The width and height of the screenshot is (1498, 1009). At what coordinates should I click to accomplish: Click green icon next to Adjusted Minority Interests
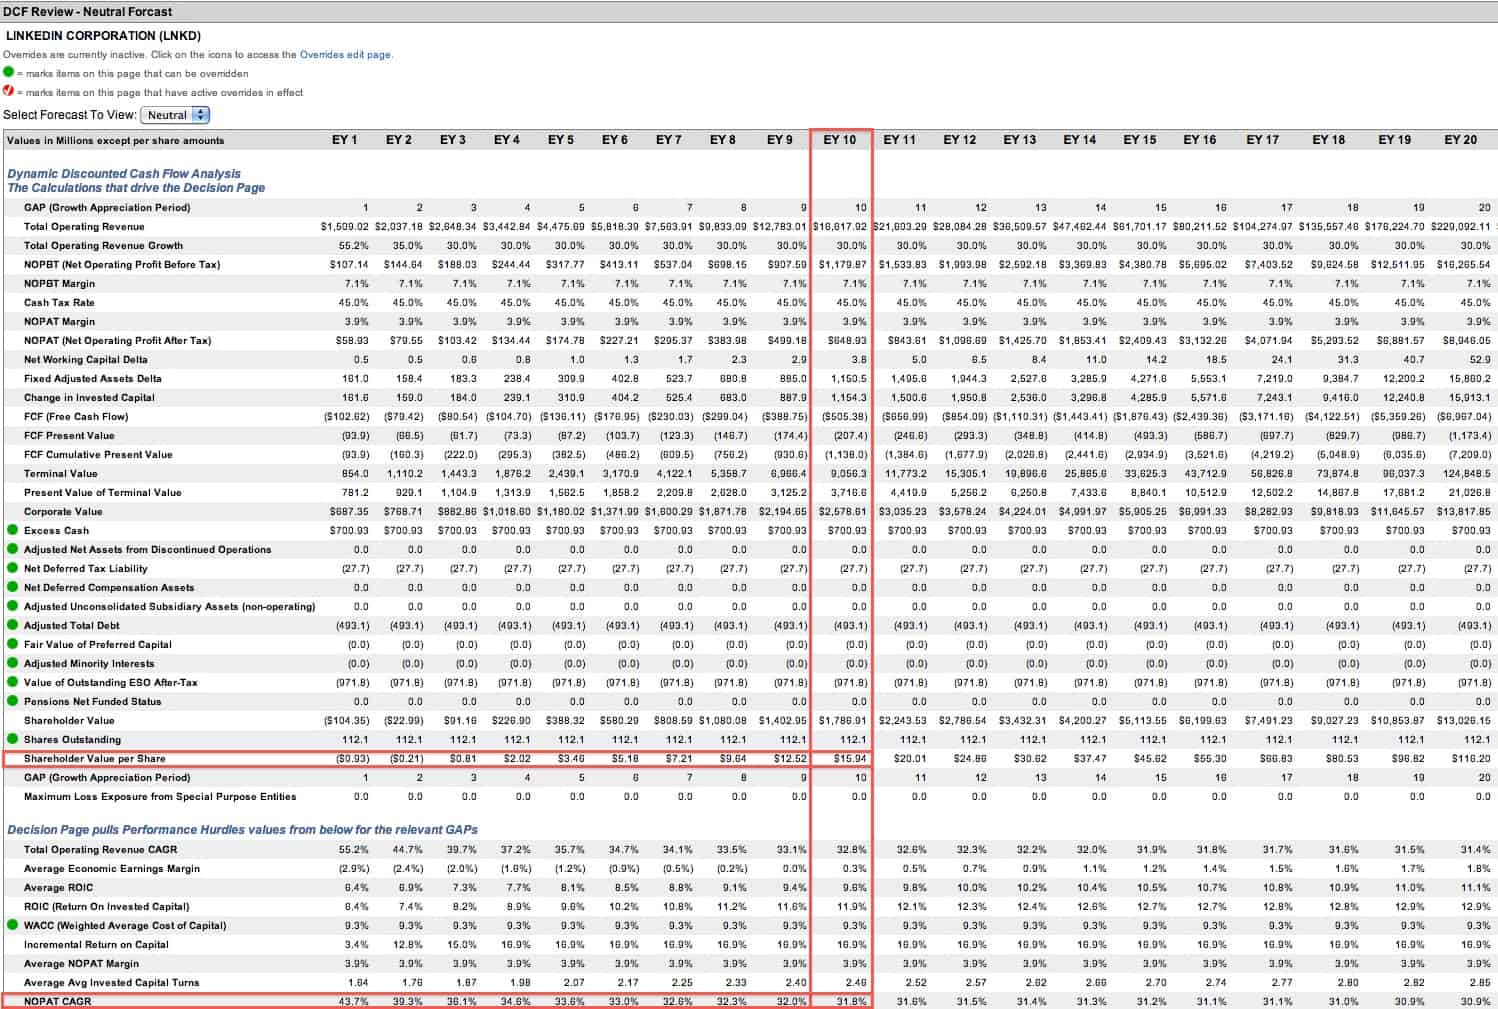click(12, 663)
